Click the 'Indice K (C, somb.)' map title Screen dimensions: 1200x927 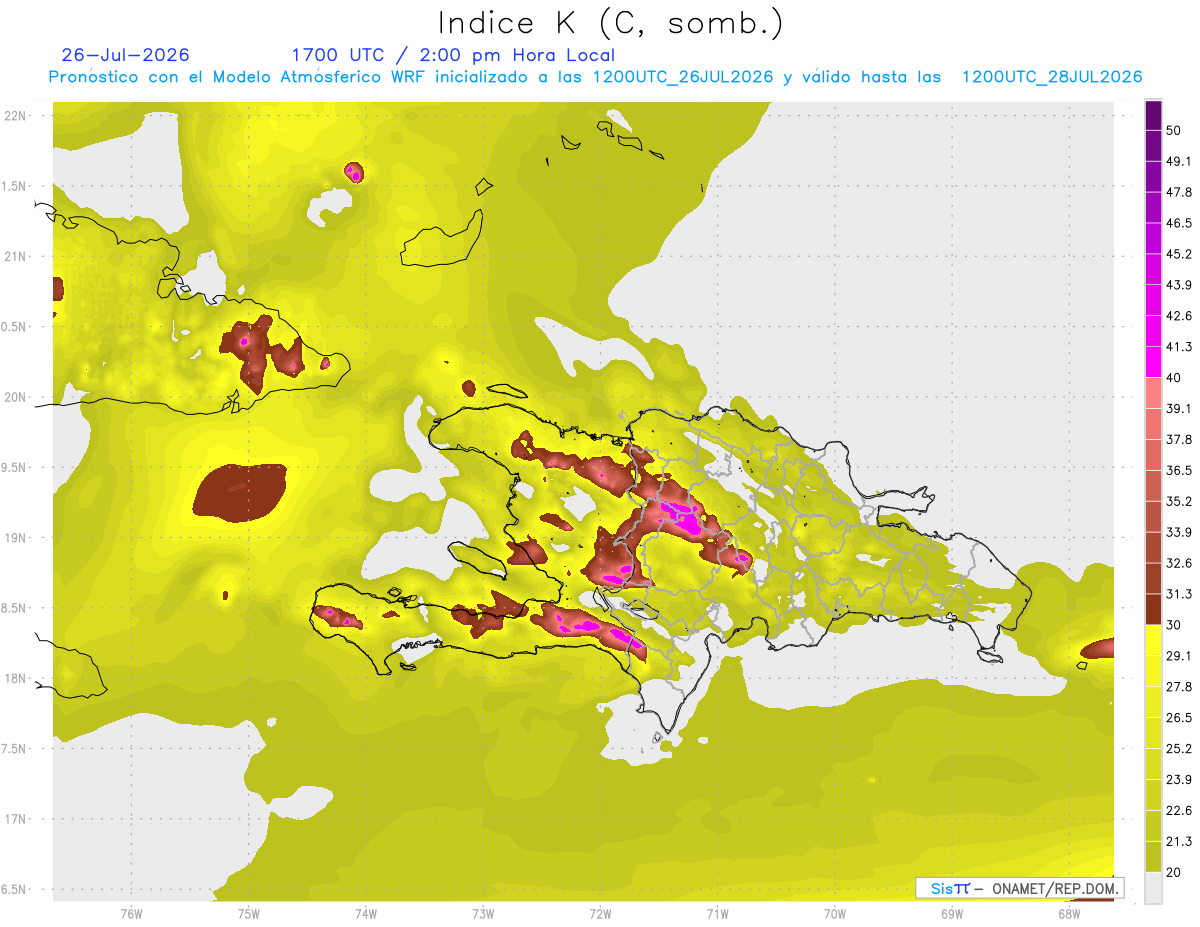pos(610,23)
